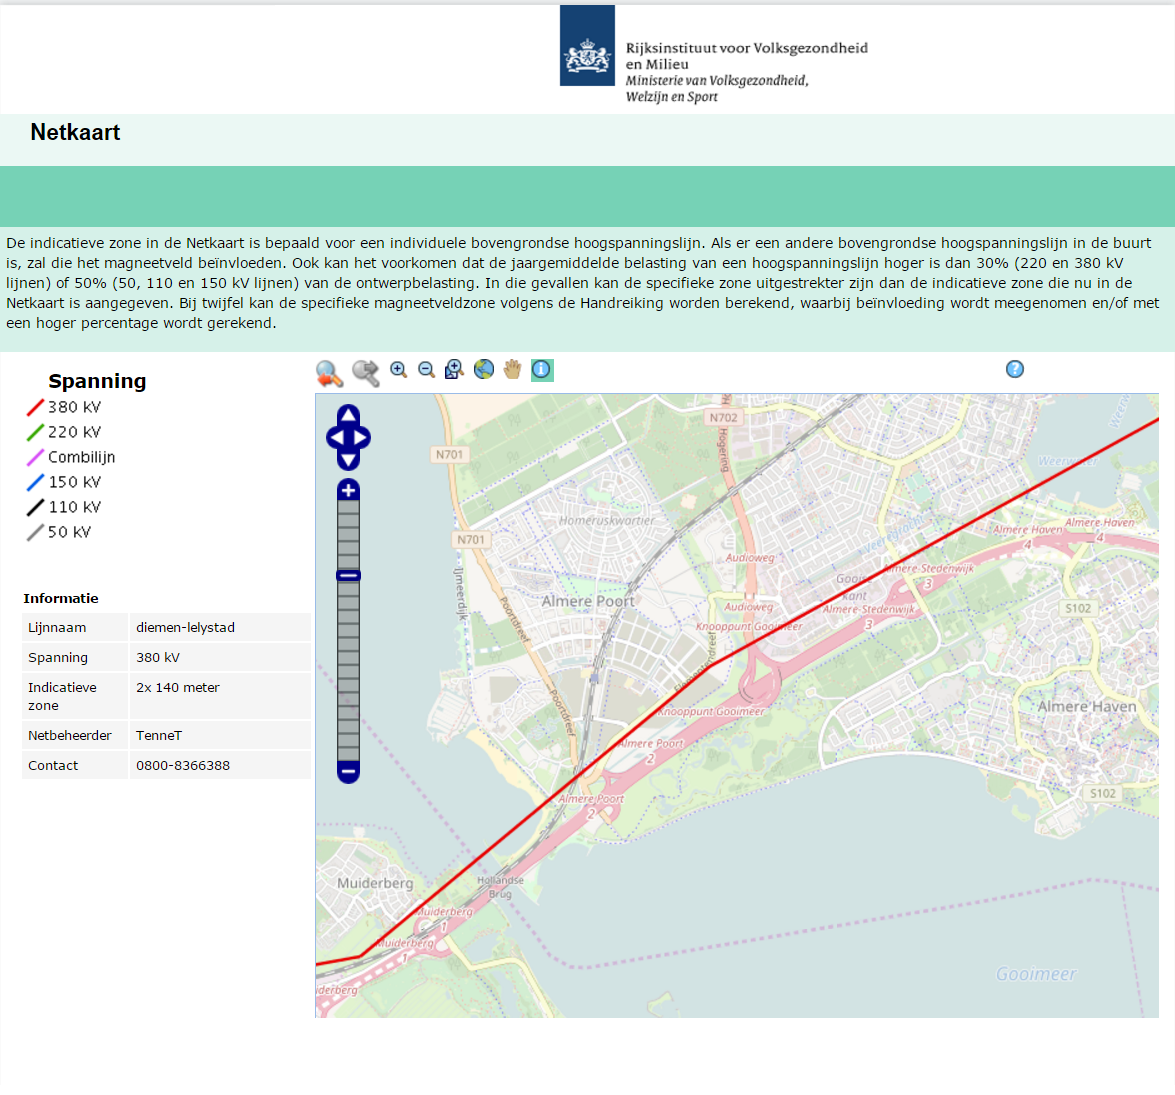Click the 110 kV legend label
The width and height of the screenshot is (1175, 1095).
click(74, 507)
